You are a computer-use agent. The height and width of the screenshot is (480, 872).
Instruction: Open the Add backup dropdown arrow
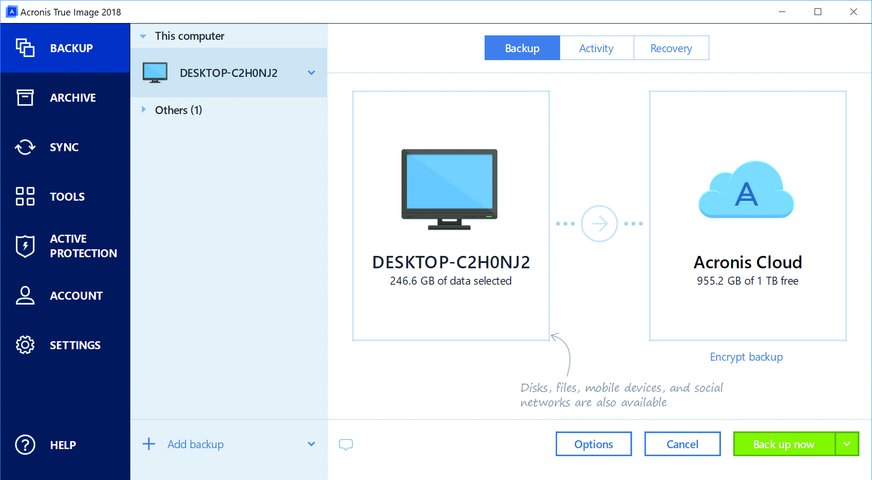(311, 444)
